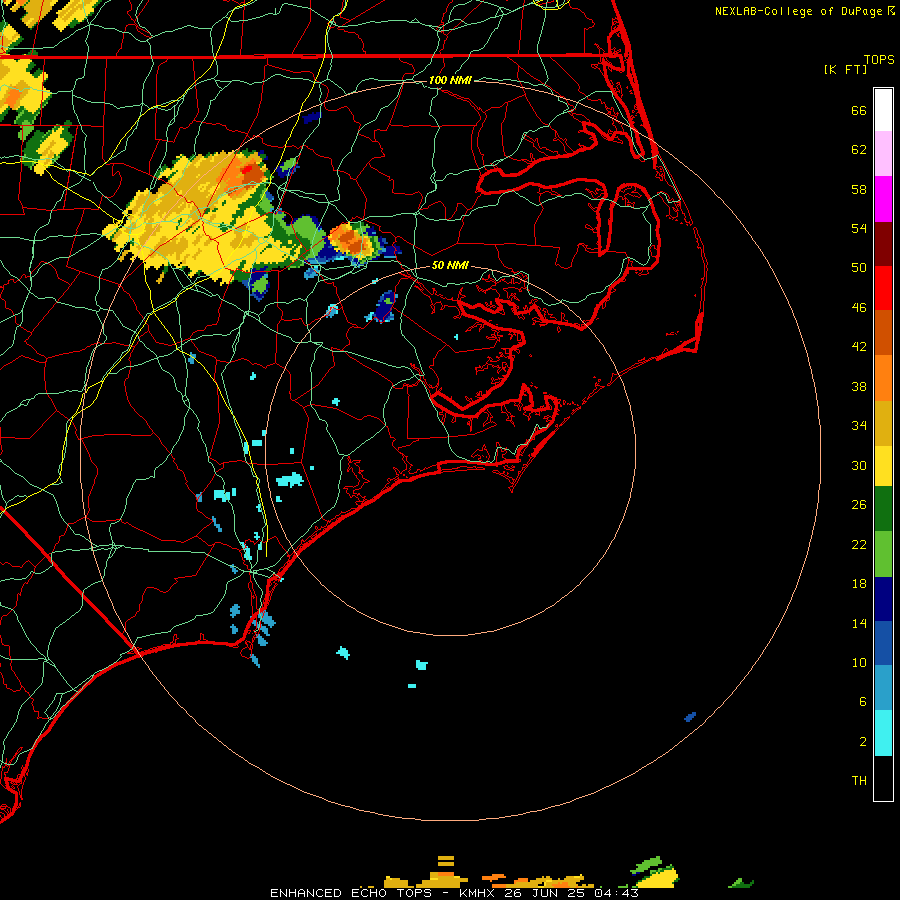Click the 100 NMI range ring label
The image size is (900, 900).
point(450,80)
